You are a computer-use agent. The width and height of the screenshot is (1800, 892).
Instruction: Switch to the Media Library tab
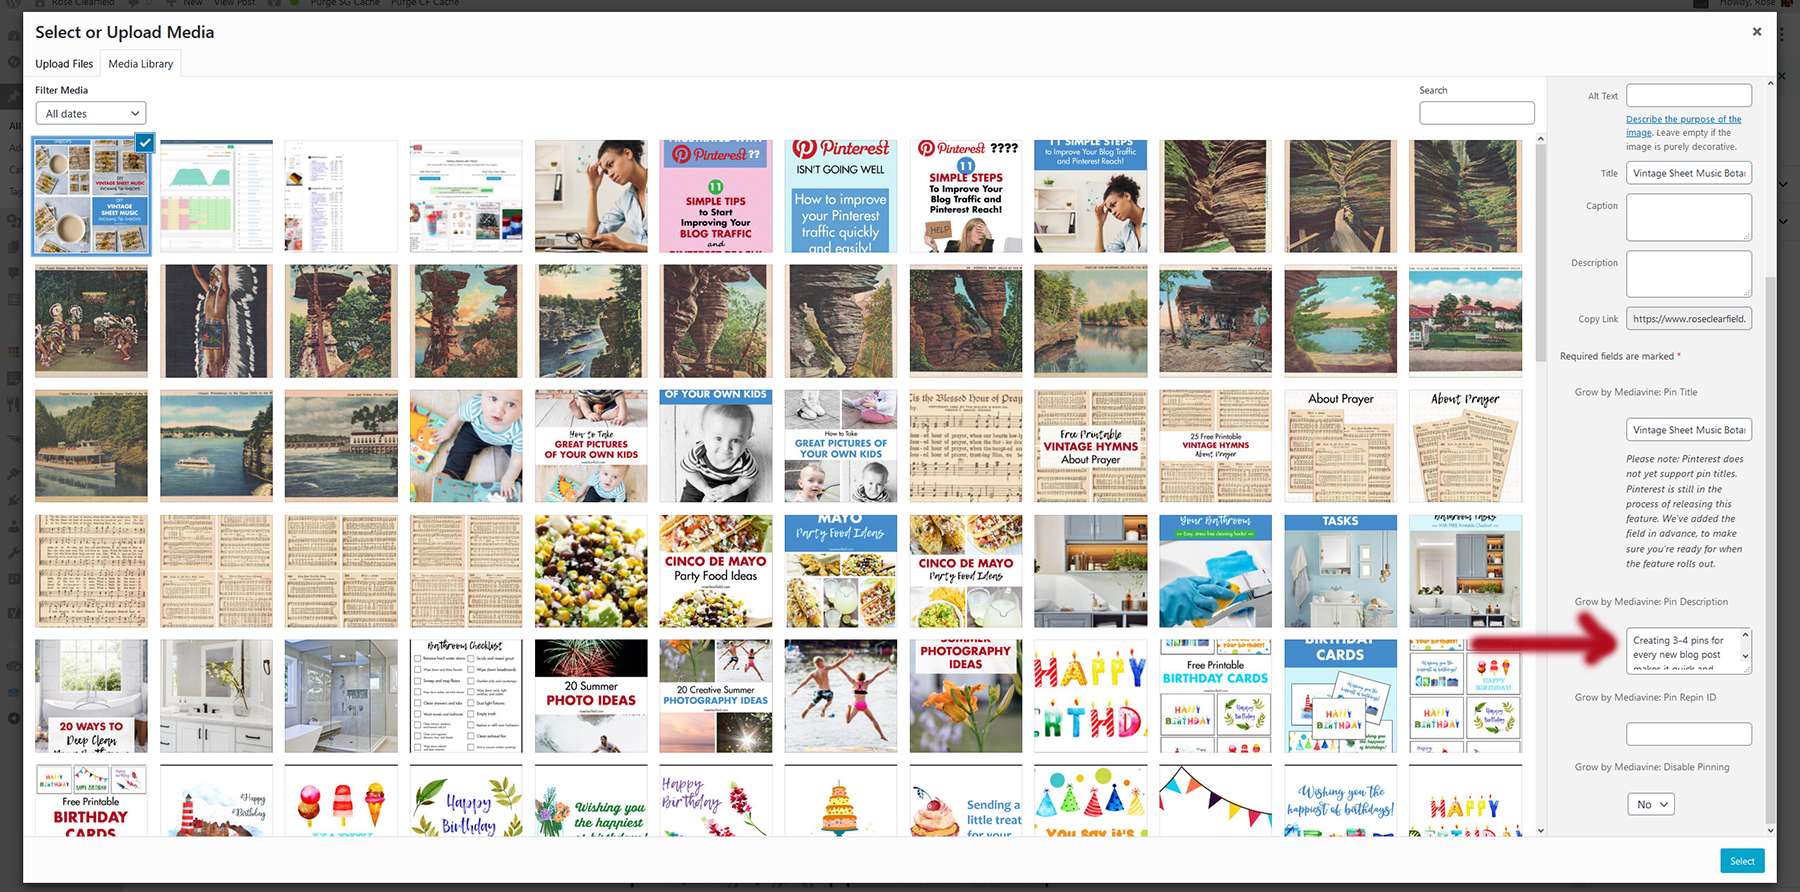(141, 64)
